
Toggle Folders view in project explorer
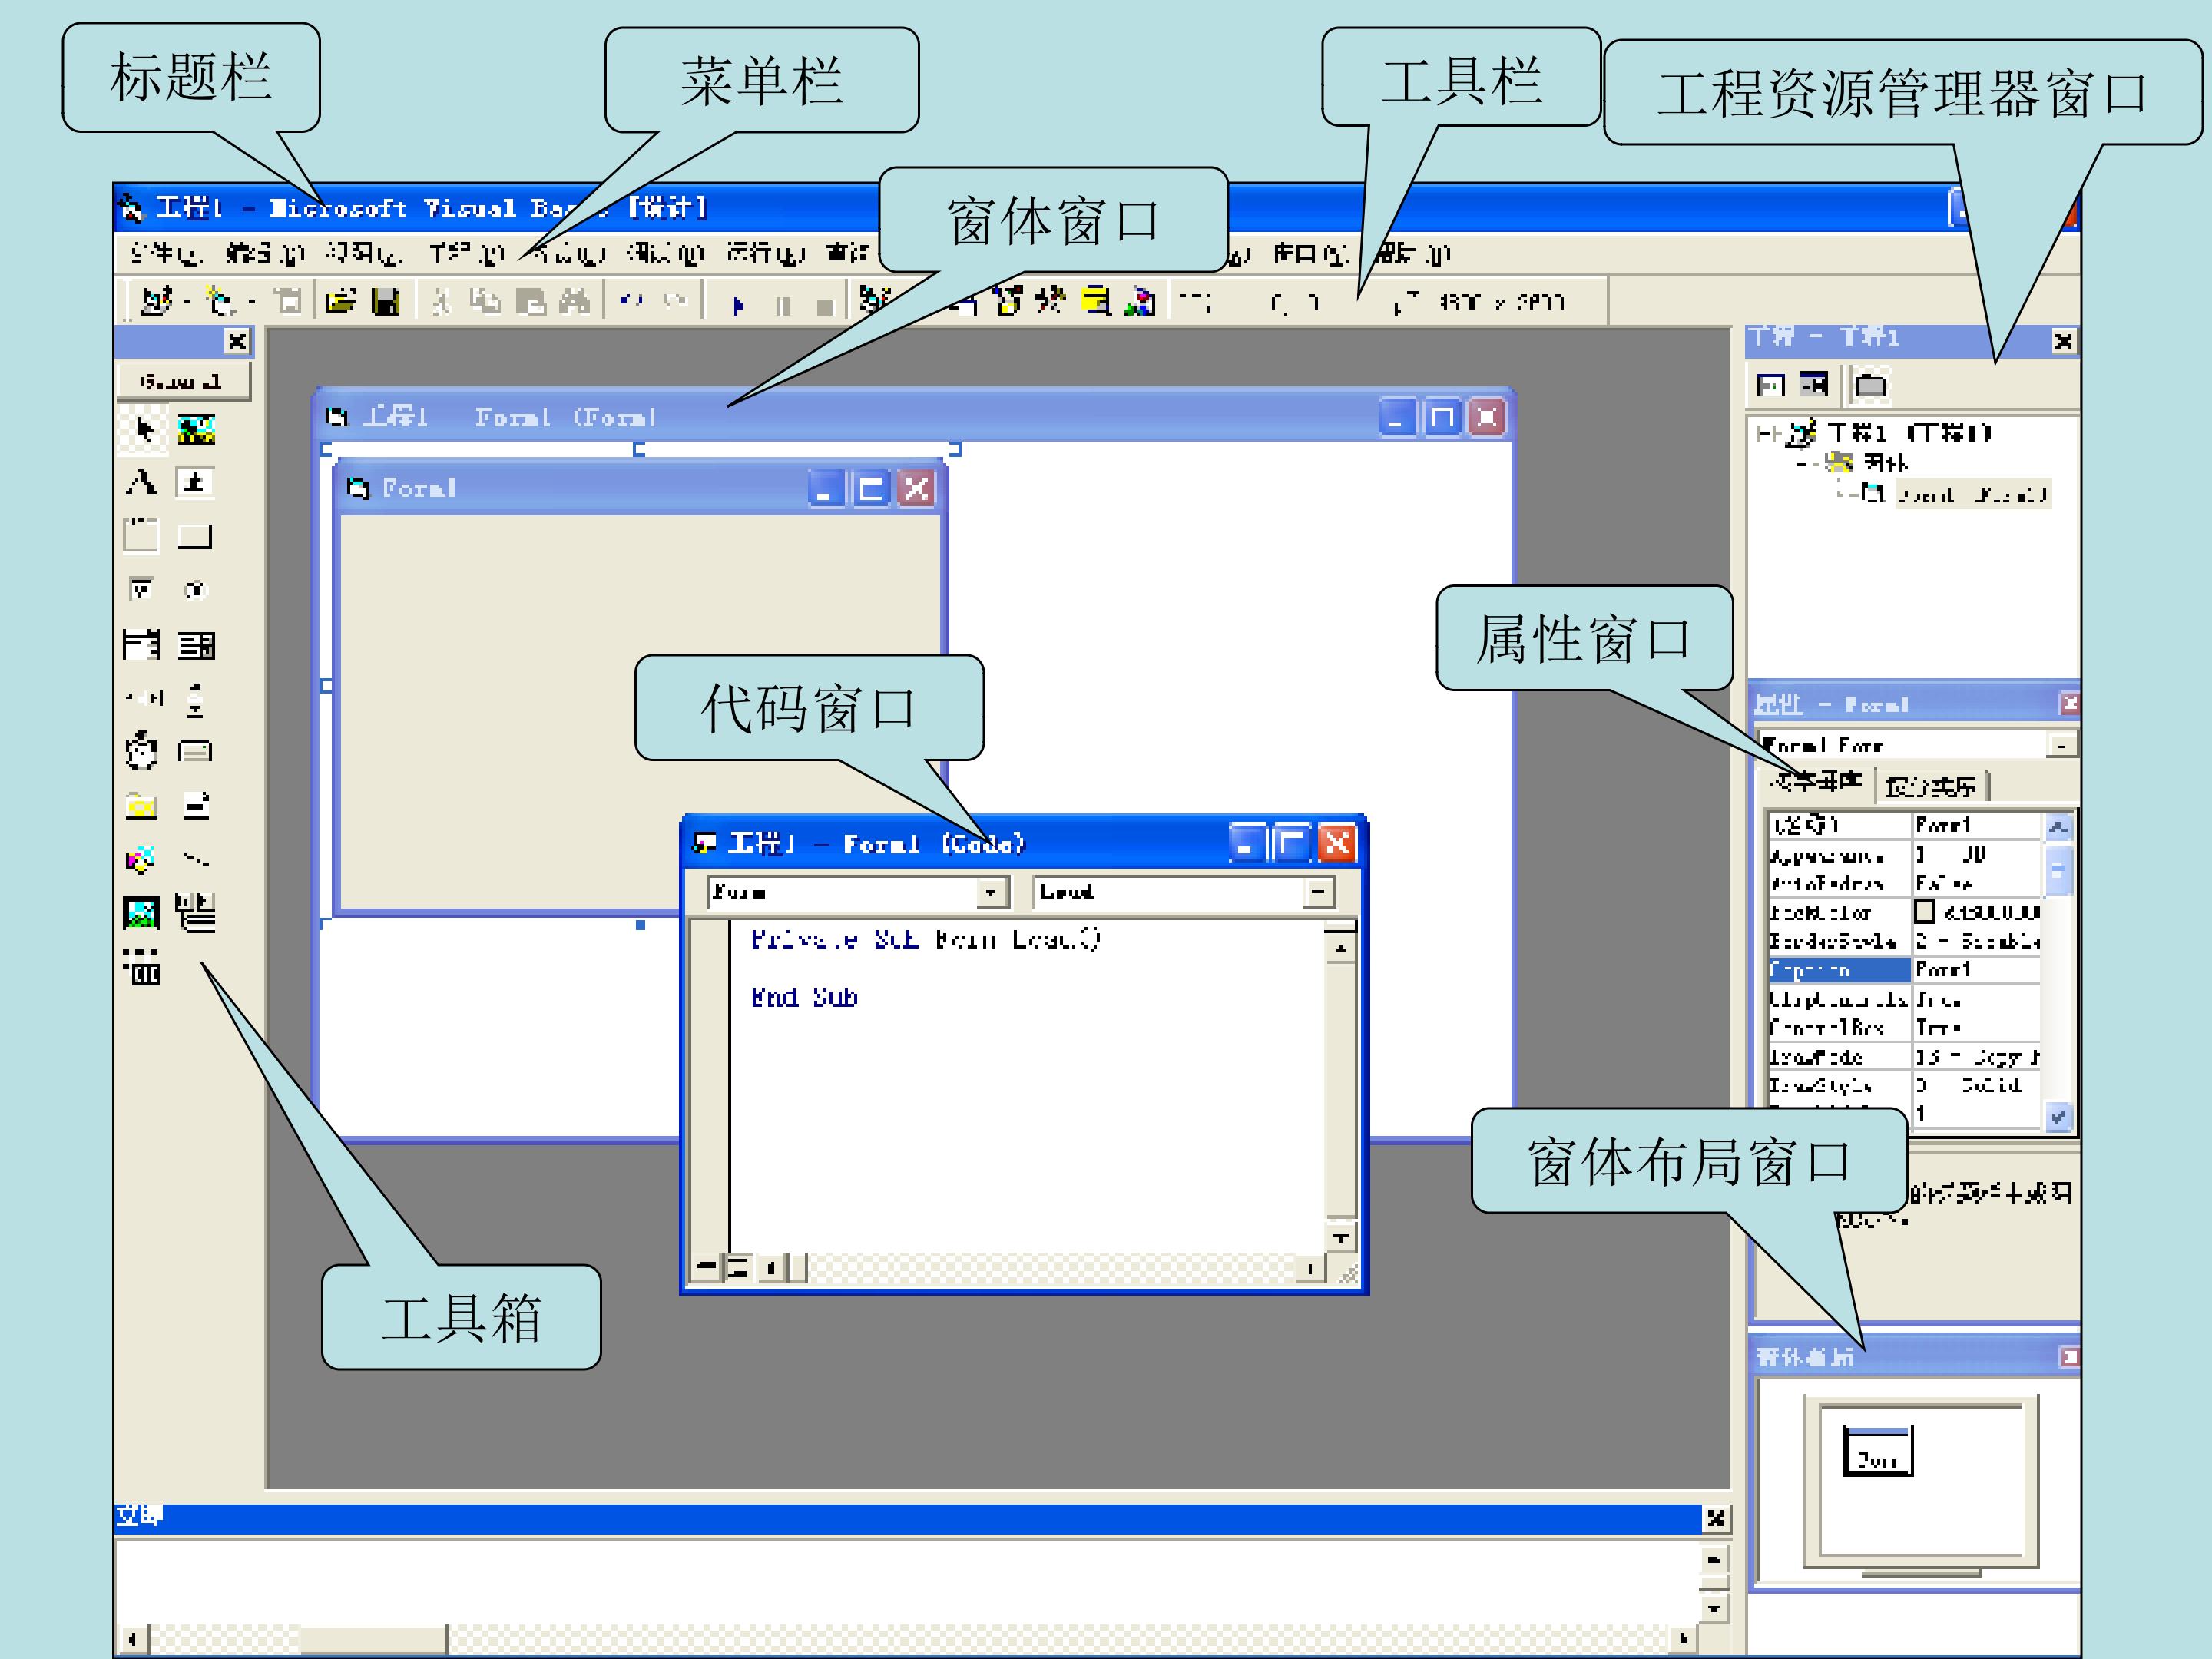tap(1870, 385)
